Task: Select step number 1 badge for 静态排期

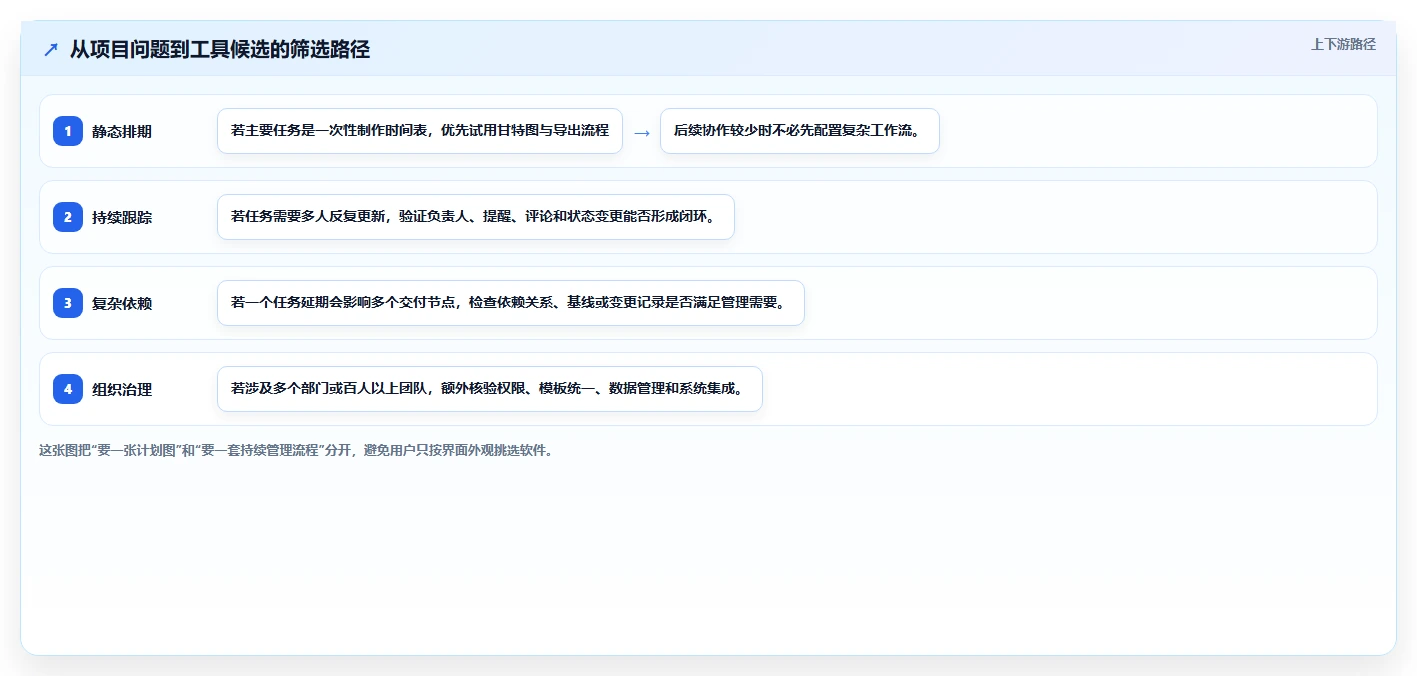Action: pyautogui.click(x=68, y=131)
